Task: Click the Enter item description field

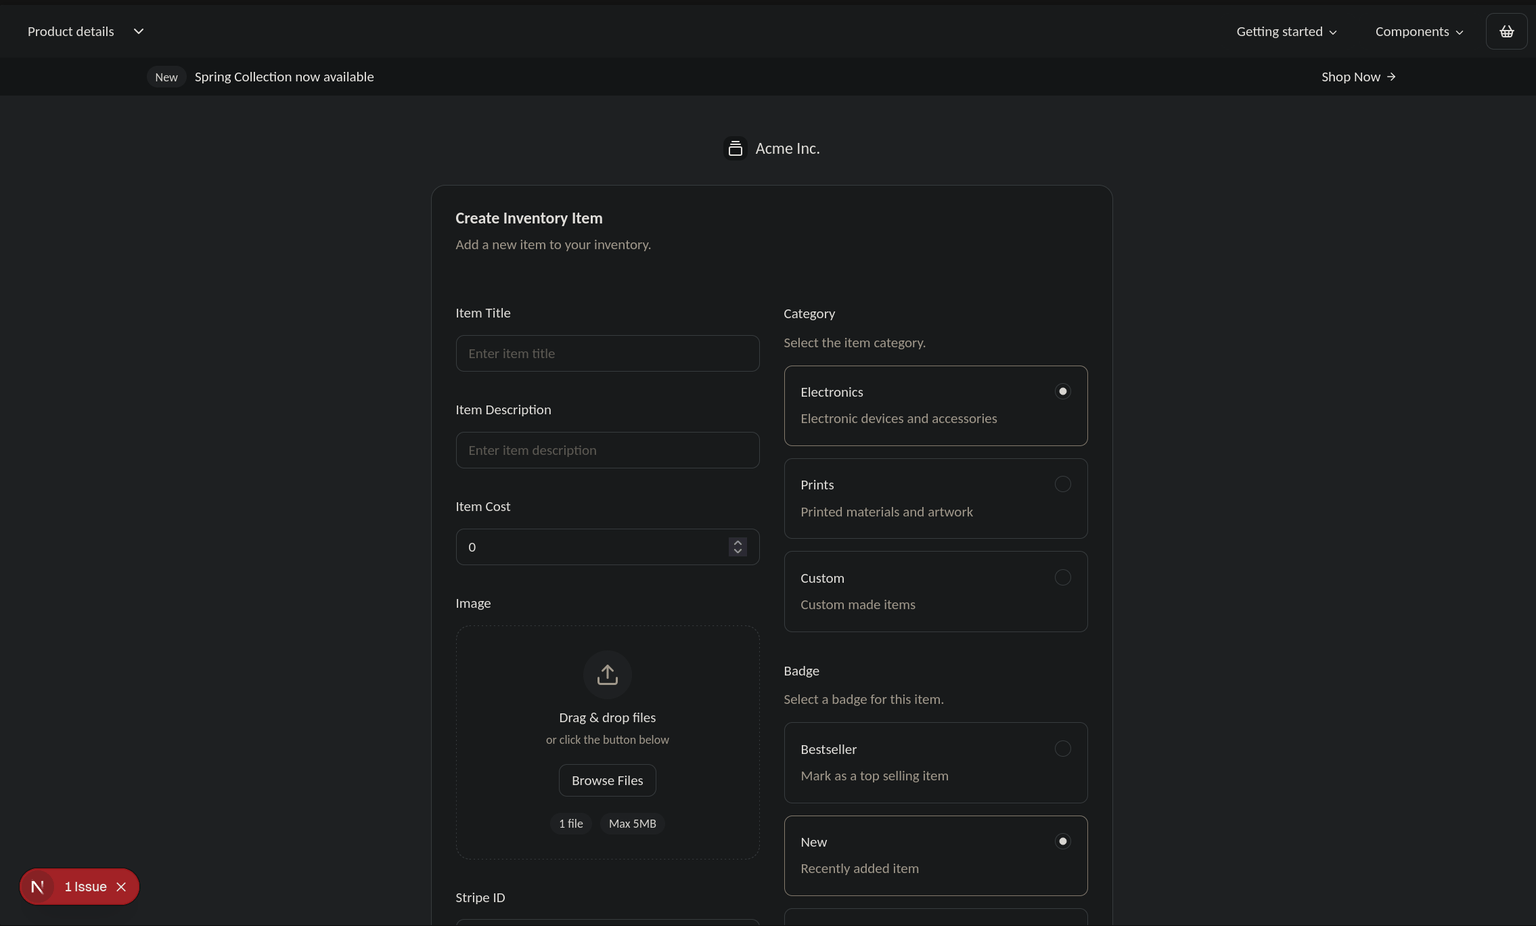Action: pyautogui.click(x=607, y=450)
